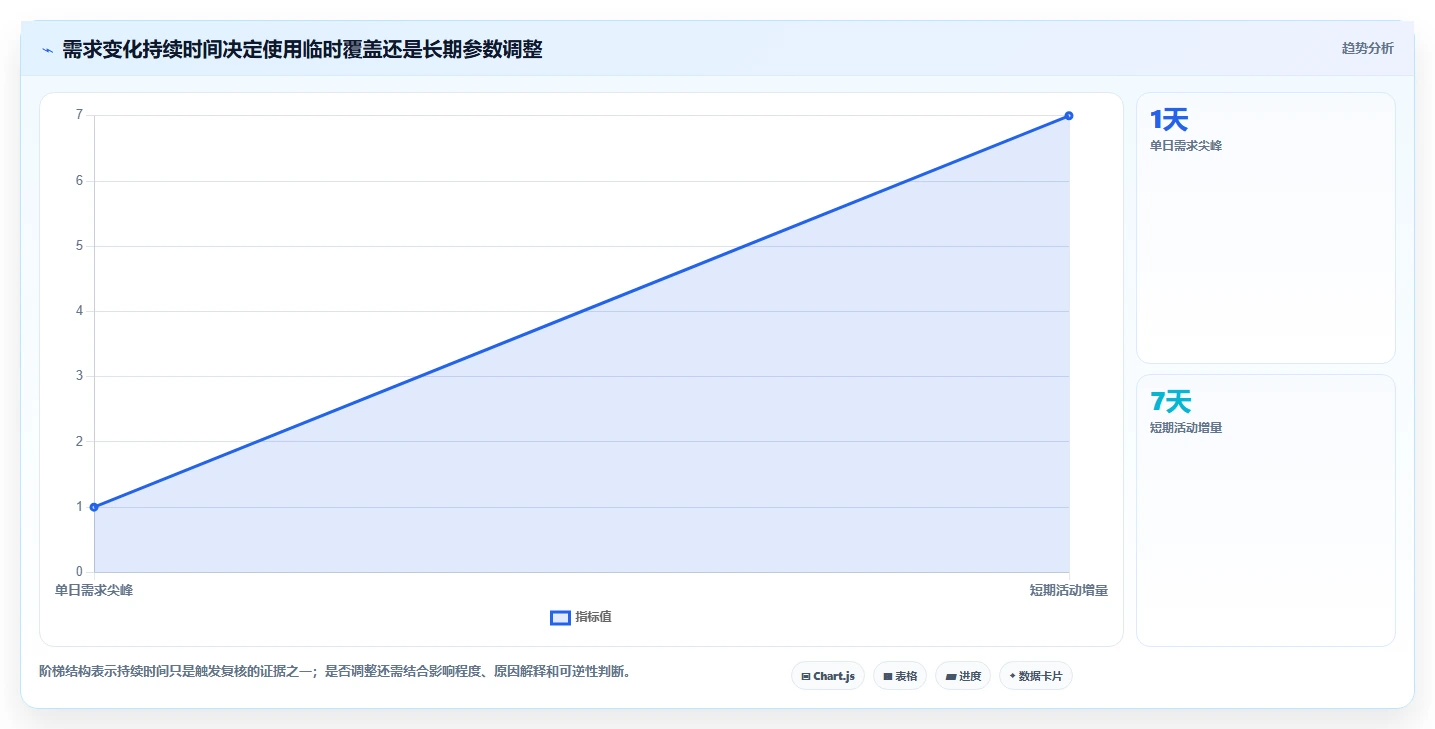Click the 短期活动增量 card caption
Viewport: 1435px width, 729px height.
click(1186, 428)
